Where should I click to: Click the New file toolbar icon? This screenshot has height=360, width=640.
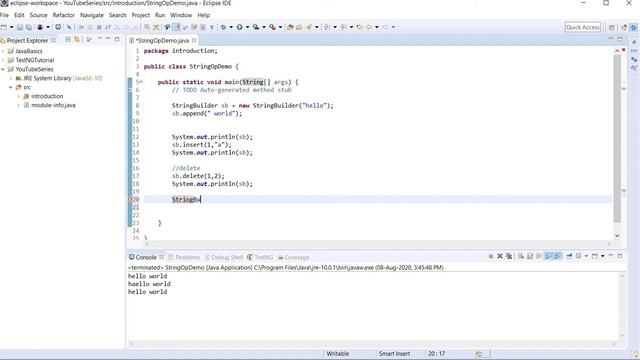[x=4, y=27]
